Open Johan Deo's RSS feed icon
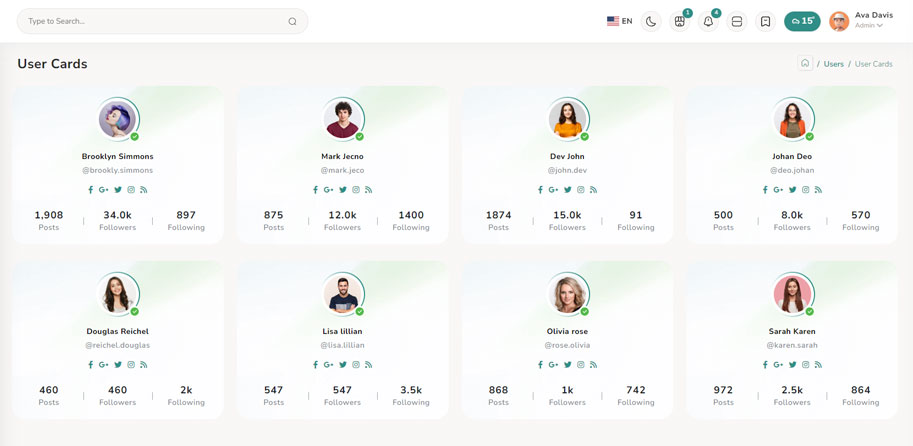The width and height of the screenshot is (913, 446). click(818, 190)
